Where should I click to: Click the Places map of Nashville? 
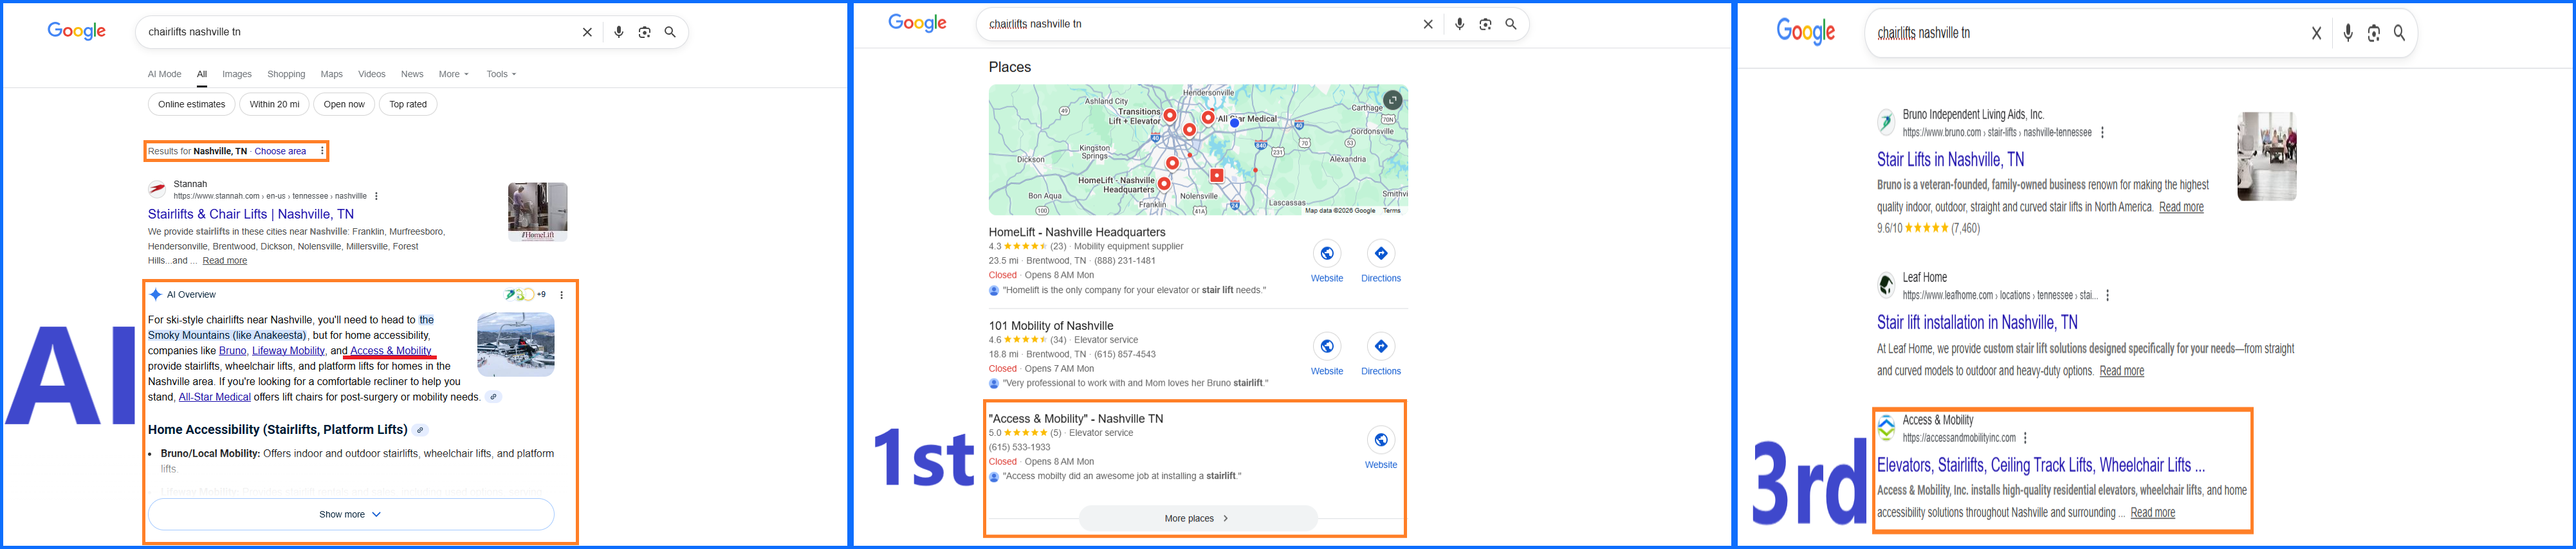(1198, 150)
